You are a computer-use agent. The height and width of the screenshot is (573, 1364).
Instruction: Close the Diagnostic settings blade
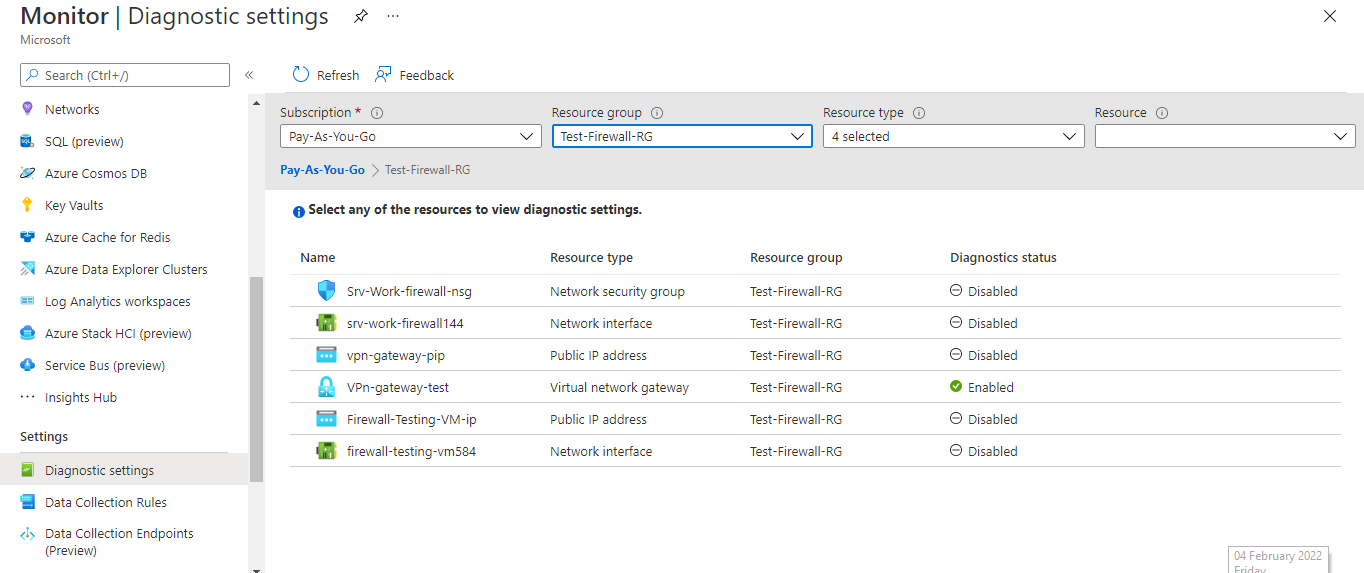pos(1330,16)
